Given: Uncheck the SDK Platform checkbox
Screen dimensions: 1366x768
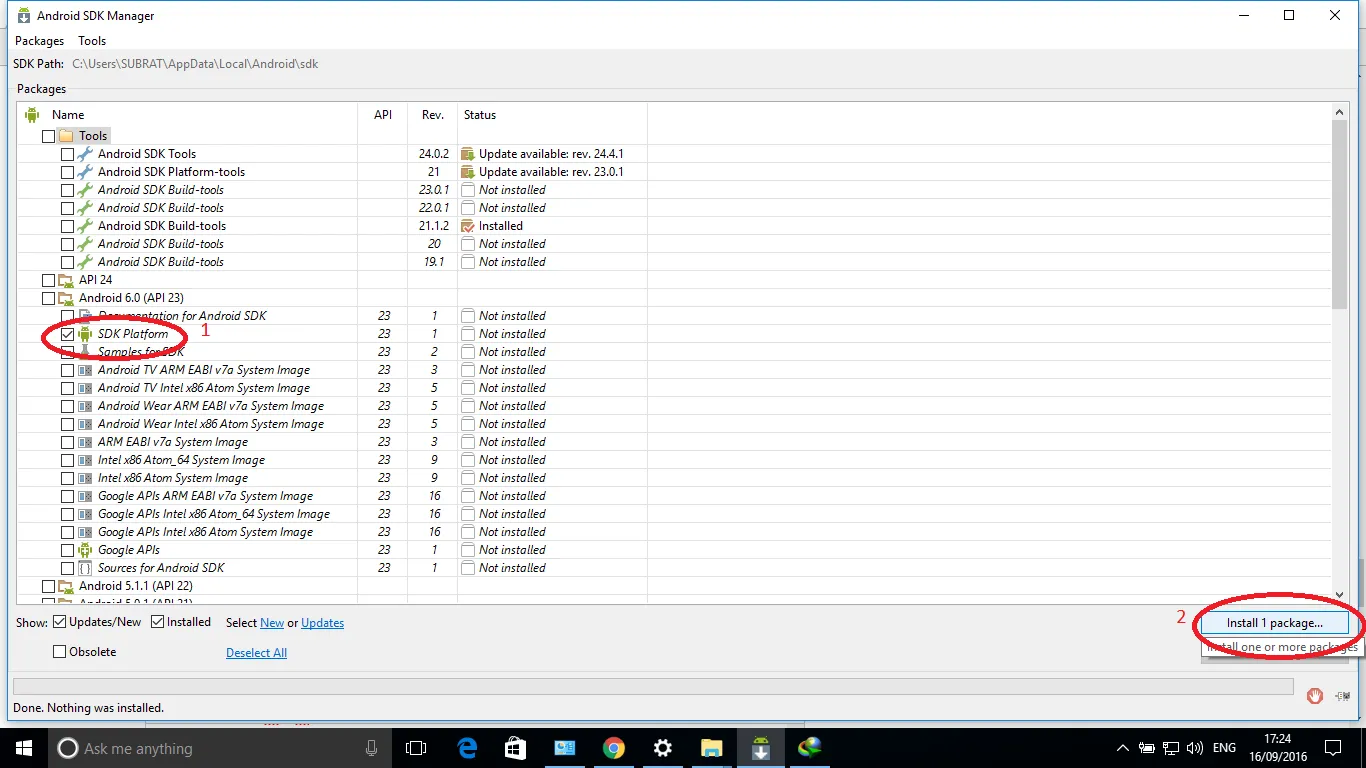Looking at the screenshot, I should (x=67, y=334).
